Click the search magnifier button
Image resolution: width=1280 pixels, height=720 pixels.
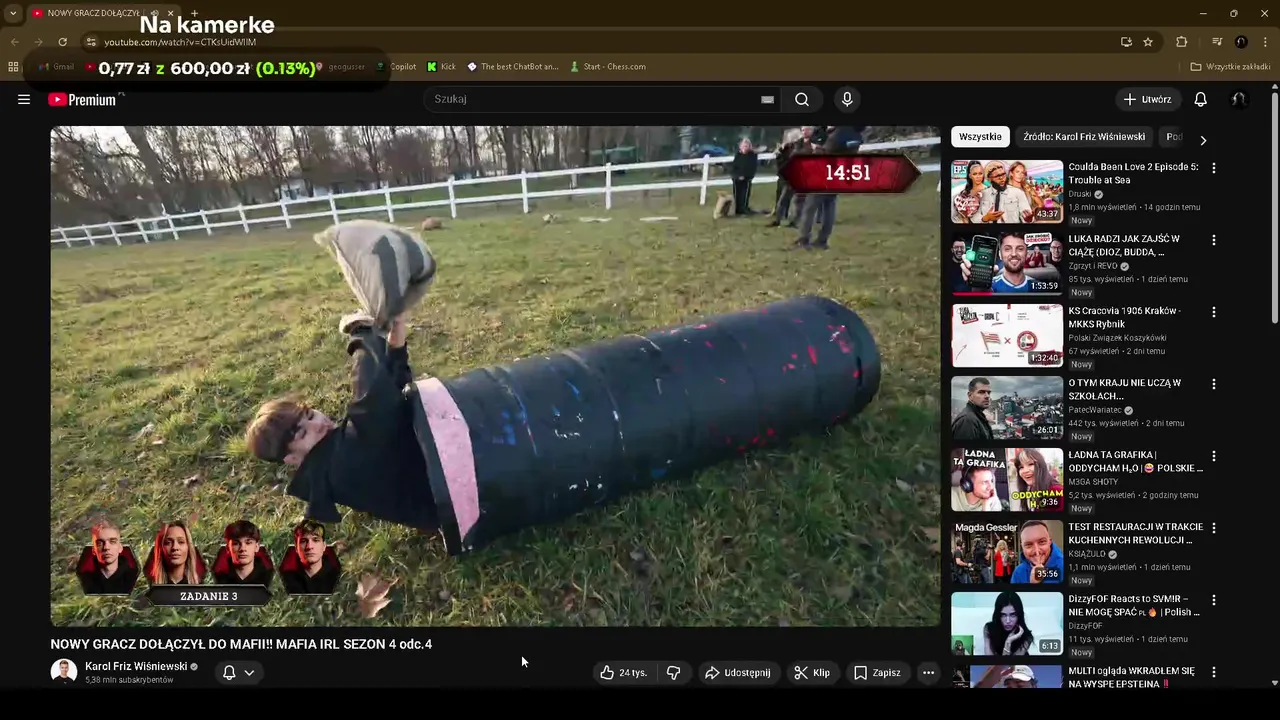click(x=802, y=99)
